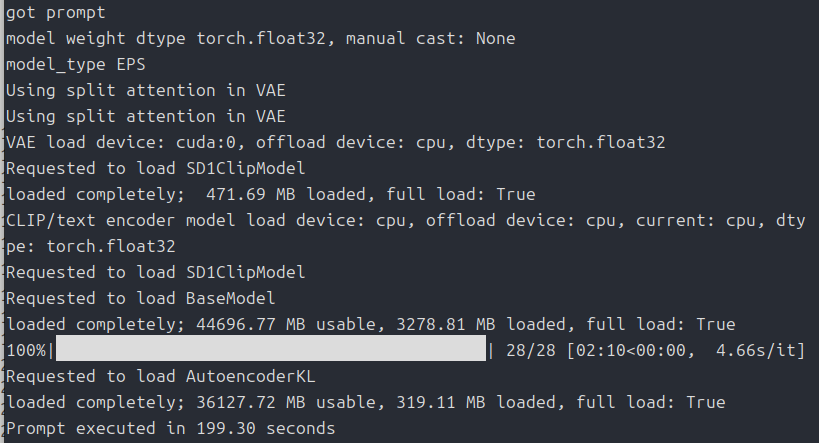Click the "Prompt executed in 199.30 seconds" line
This screenshot has width=819, height=443.
pyautogui.click(x=170, y=428)
